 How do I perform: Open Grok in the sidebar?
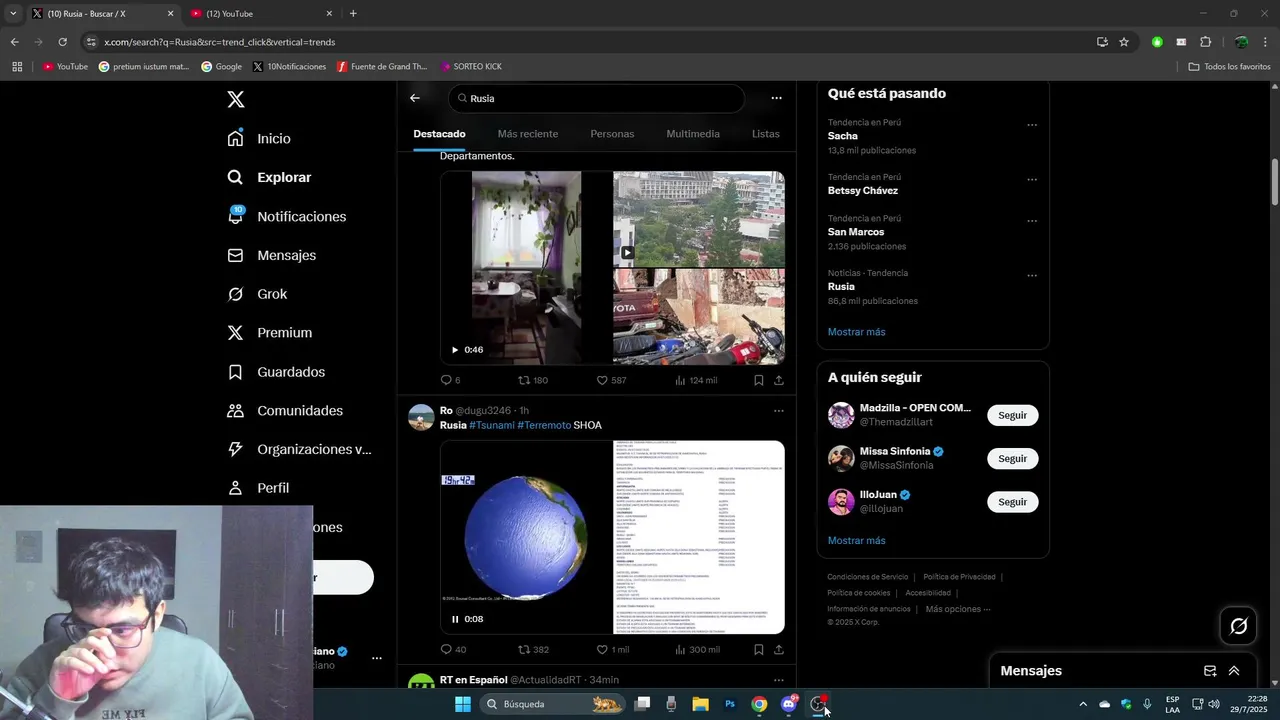pos(257,294)
